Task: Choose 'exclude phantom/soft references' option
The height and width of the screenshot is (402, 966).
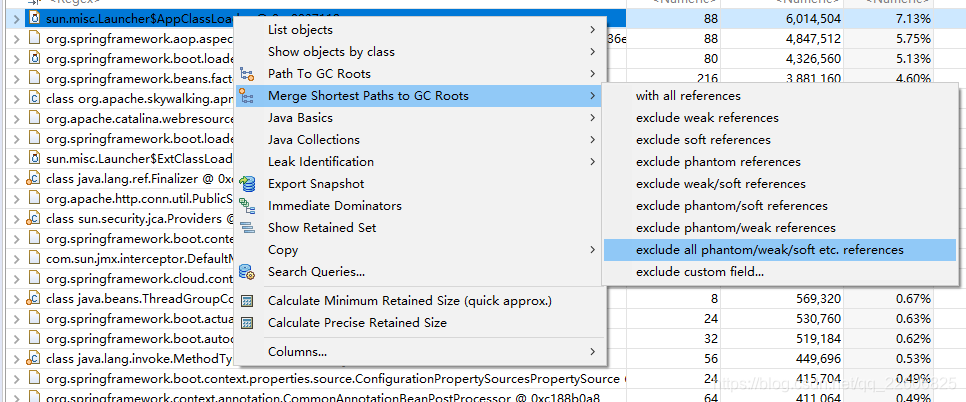Action: (x=780, y=206)
